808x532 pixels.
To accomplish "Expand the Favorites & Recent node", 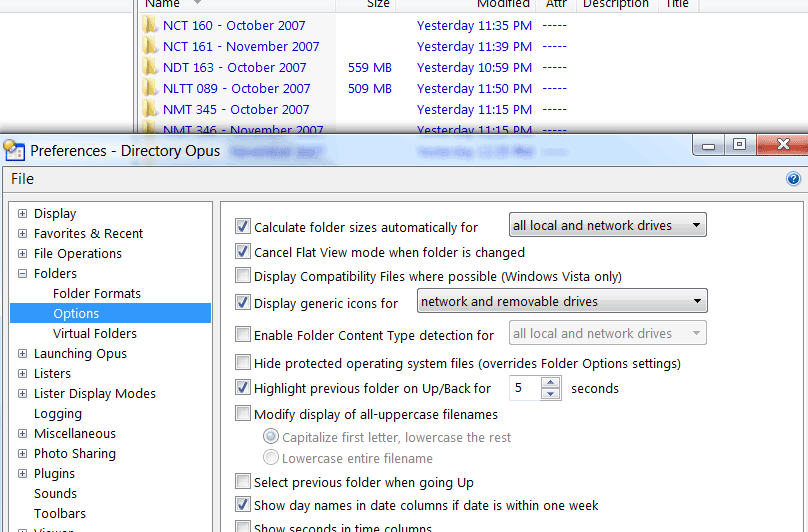I will [x=22, y=234].
